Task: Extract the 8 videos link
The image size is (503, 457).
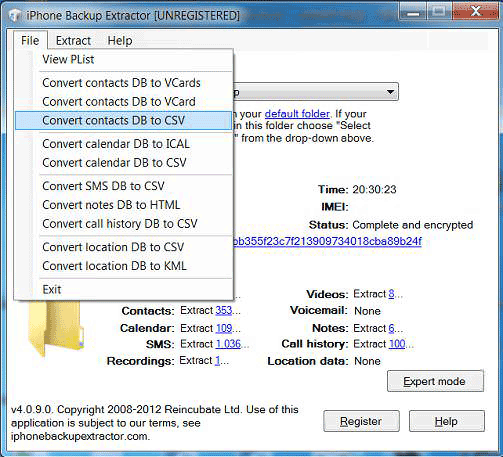Action: point(391,294)
